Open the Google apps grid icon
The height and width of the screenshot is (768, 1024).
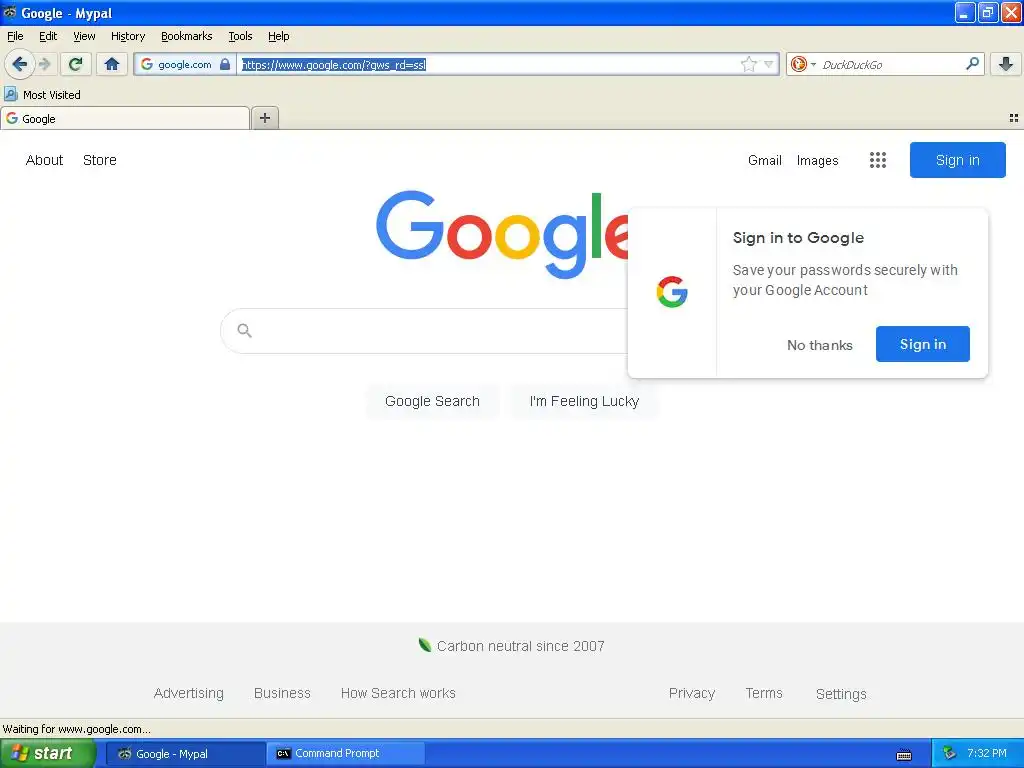click(x=878, y=160)
